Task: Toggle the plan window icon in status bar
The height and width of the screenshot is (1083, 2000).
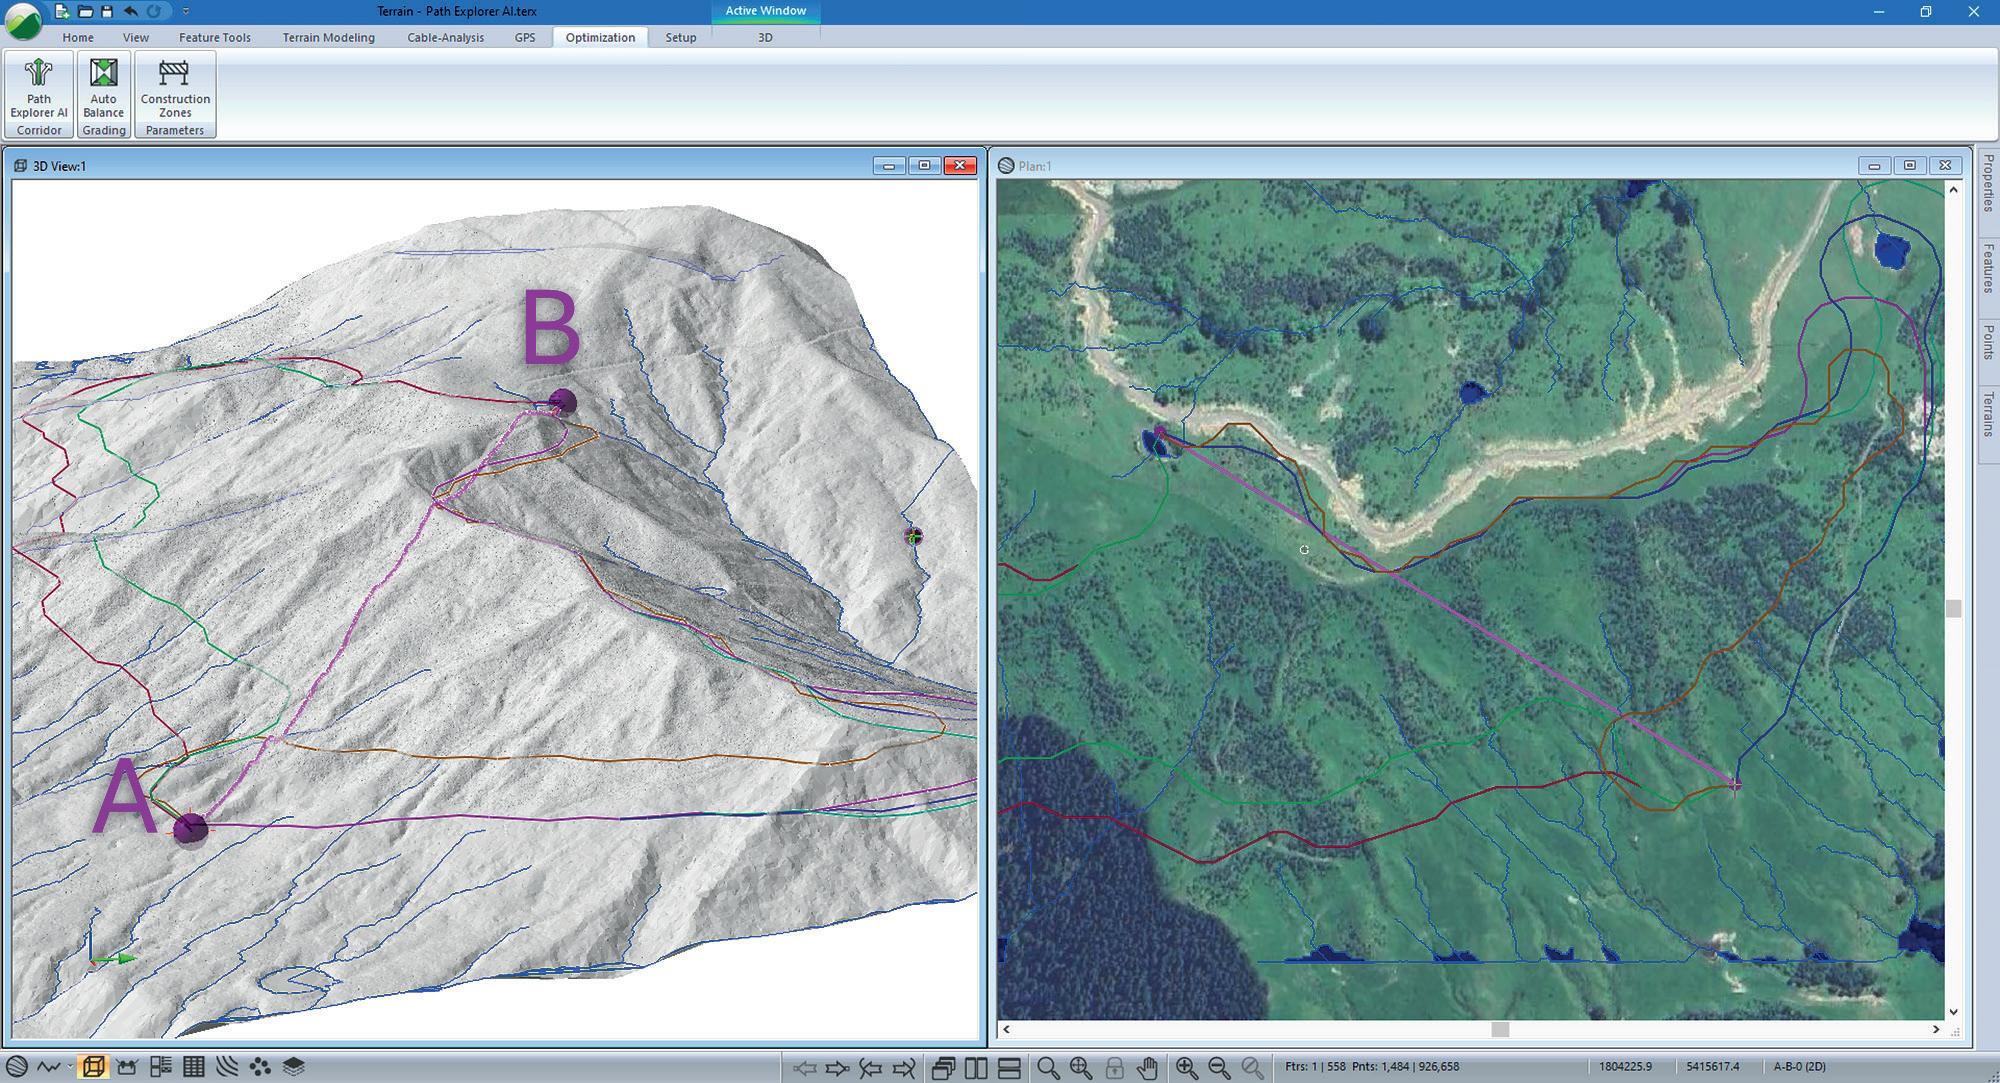Action: pos(17,1067)
